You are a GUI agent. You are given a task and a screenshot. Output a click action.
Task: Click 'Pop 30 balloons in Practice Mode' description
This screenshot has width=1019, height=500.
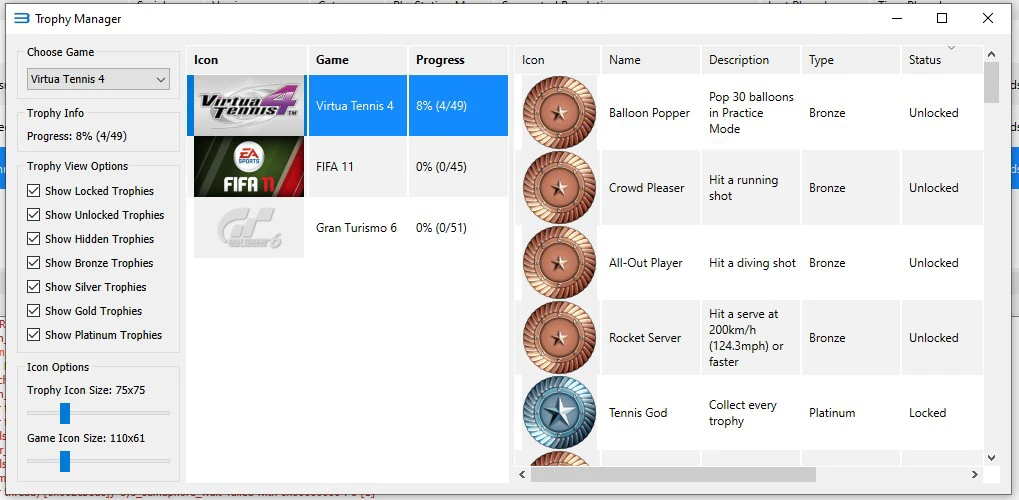(751, 113)
